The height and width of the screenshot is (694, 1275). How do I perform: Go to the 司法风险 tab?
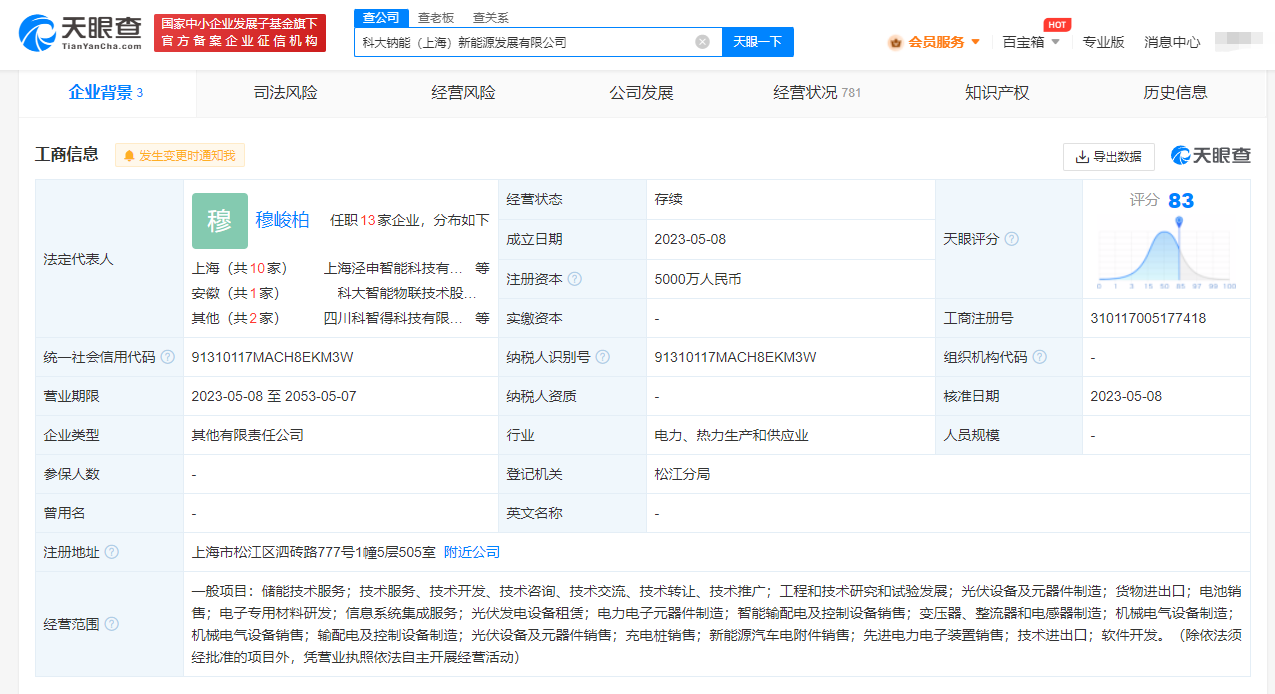[x=285, y=93]
